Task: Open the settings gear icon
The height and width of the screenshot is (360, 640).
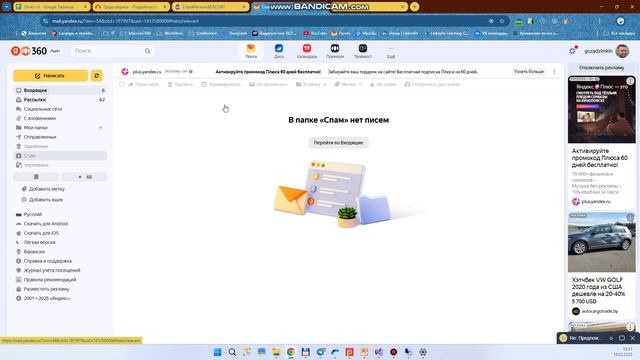Action: pyautogui.click(x=572, y=51)
